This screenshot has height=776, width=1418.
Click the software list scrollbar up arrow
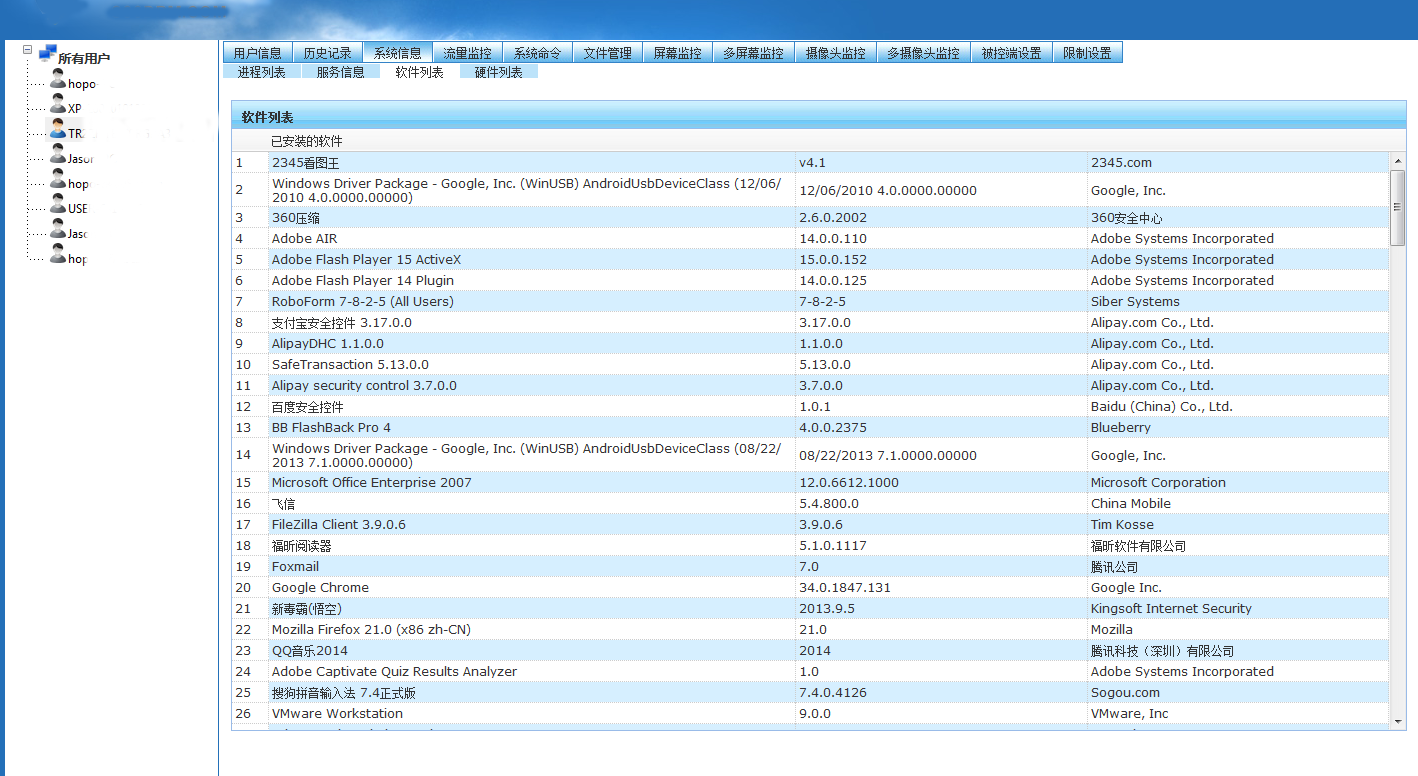tap(1398, 161)
